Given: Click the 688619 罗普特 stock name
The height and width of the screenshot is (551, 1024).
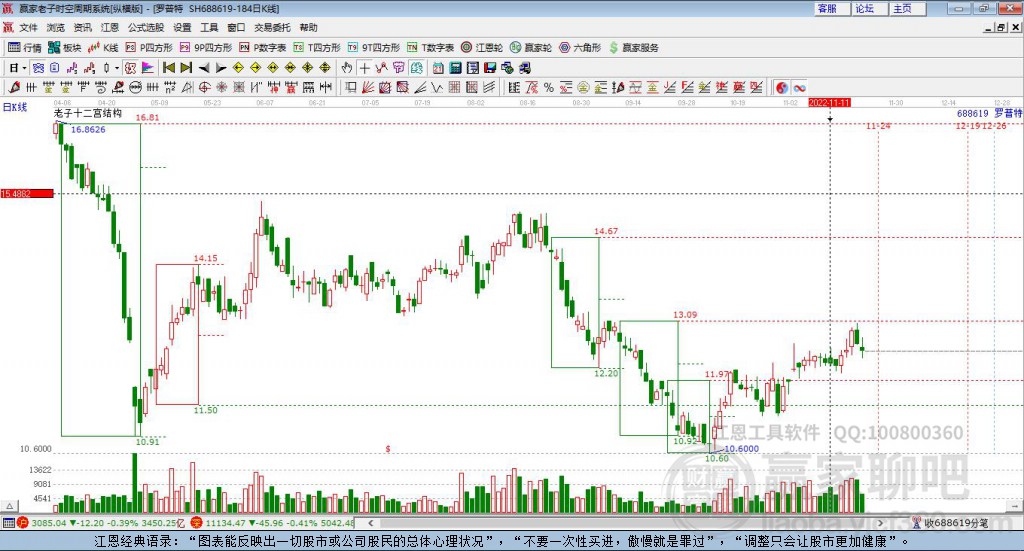Looking at the screenshot, I should (989, 114).
